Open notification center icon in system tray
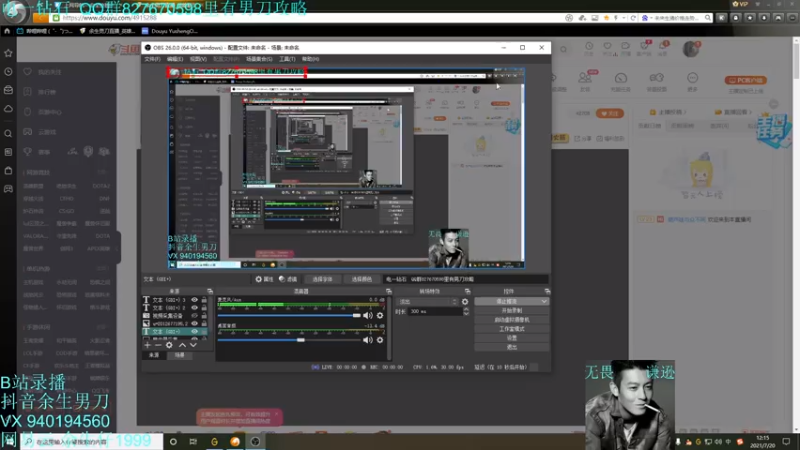The image size is (800, 450). [786, 442]
